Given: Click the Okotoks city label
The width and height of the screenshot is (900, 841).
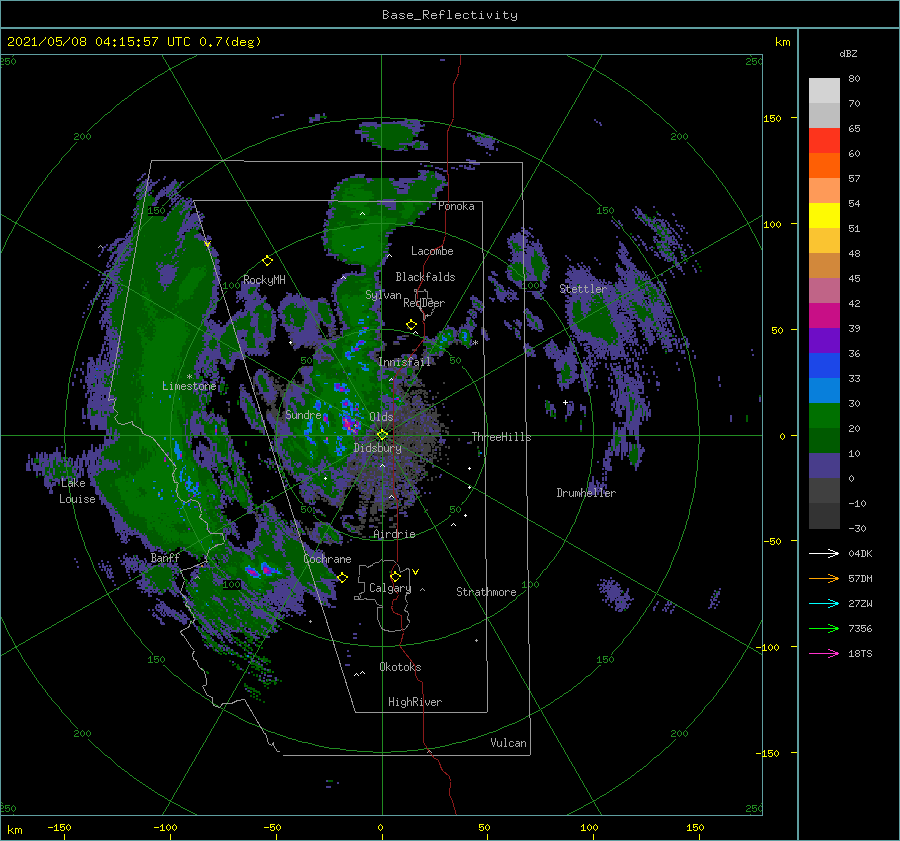Looking at the screenshot, I should click(400, 667).
